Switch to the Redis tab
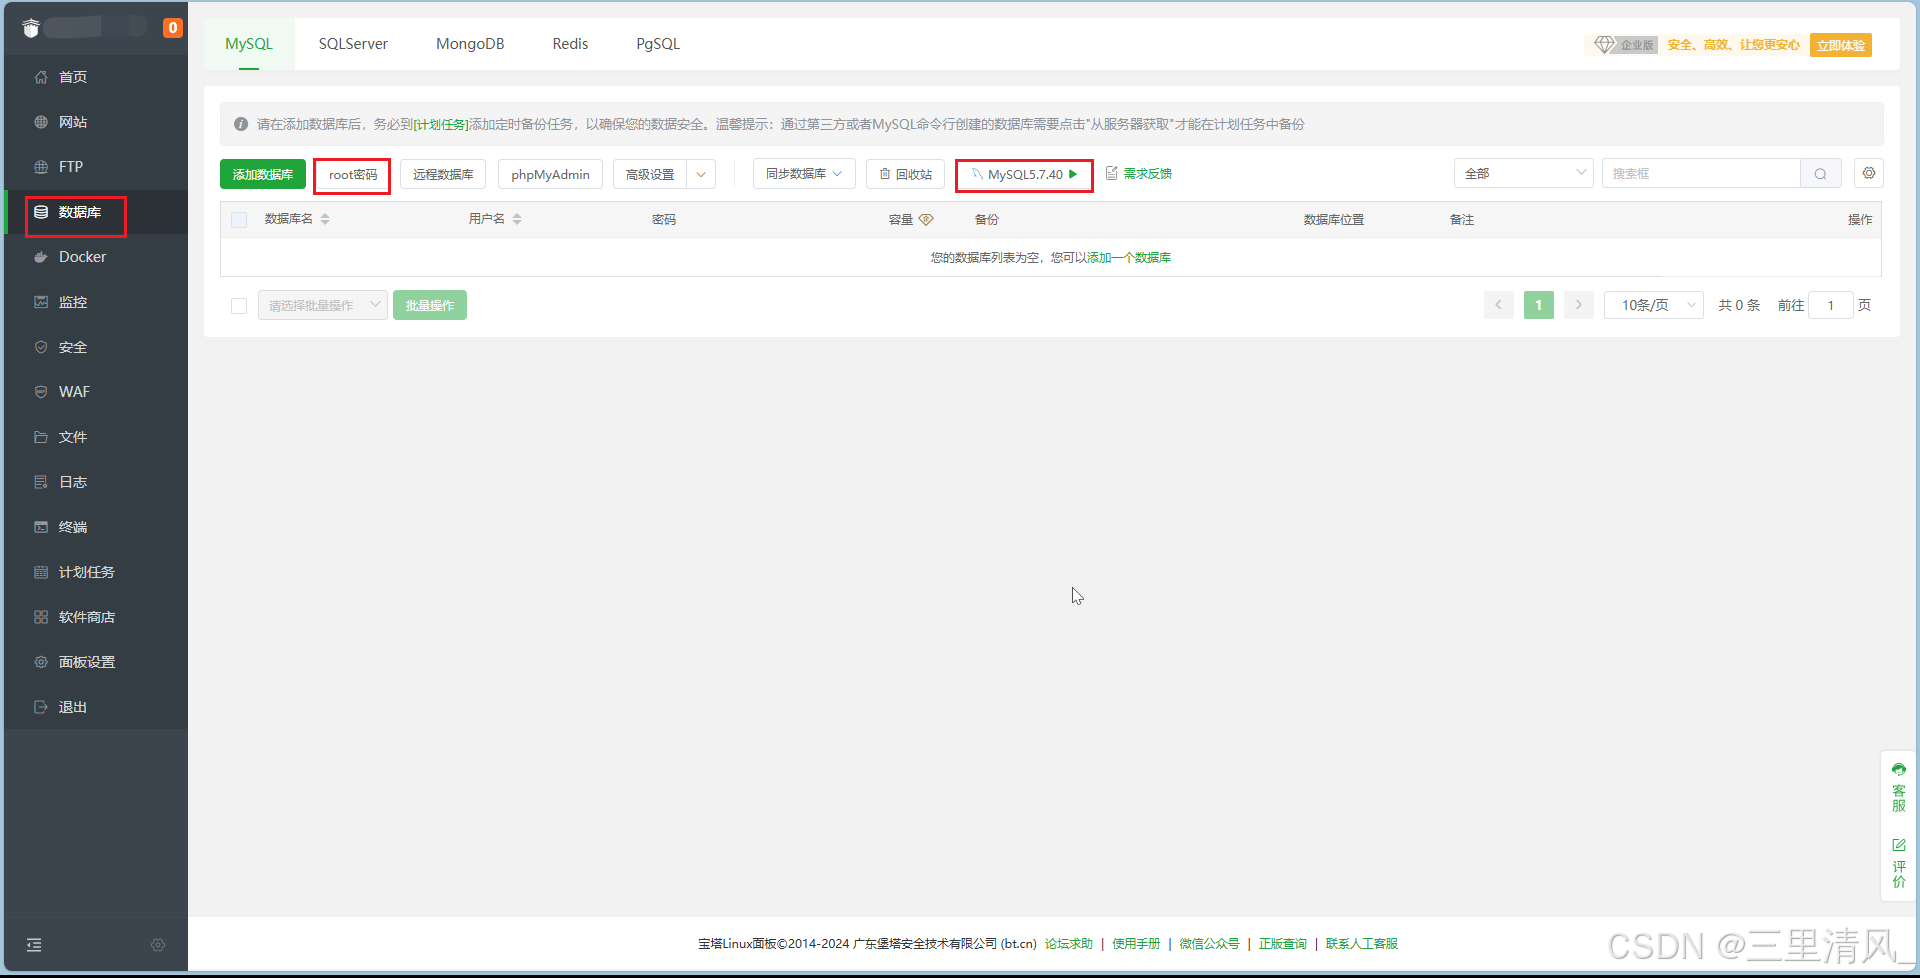 tap(570, 44)
